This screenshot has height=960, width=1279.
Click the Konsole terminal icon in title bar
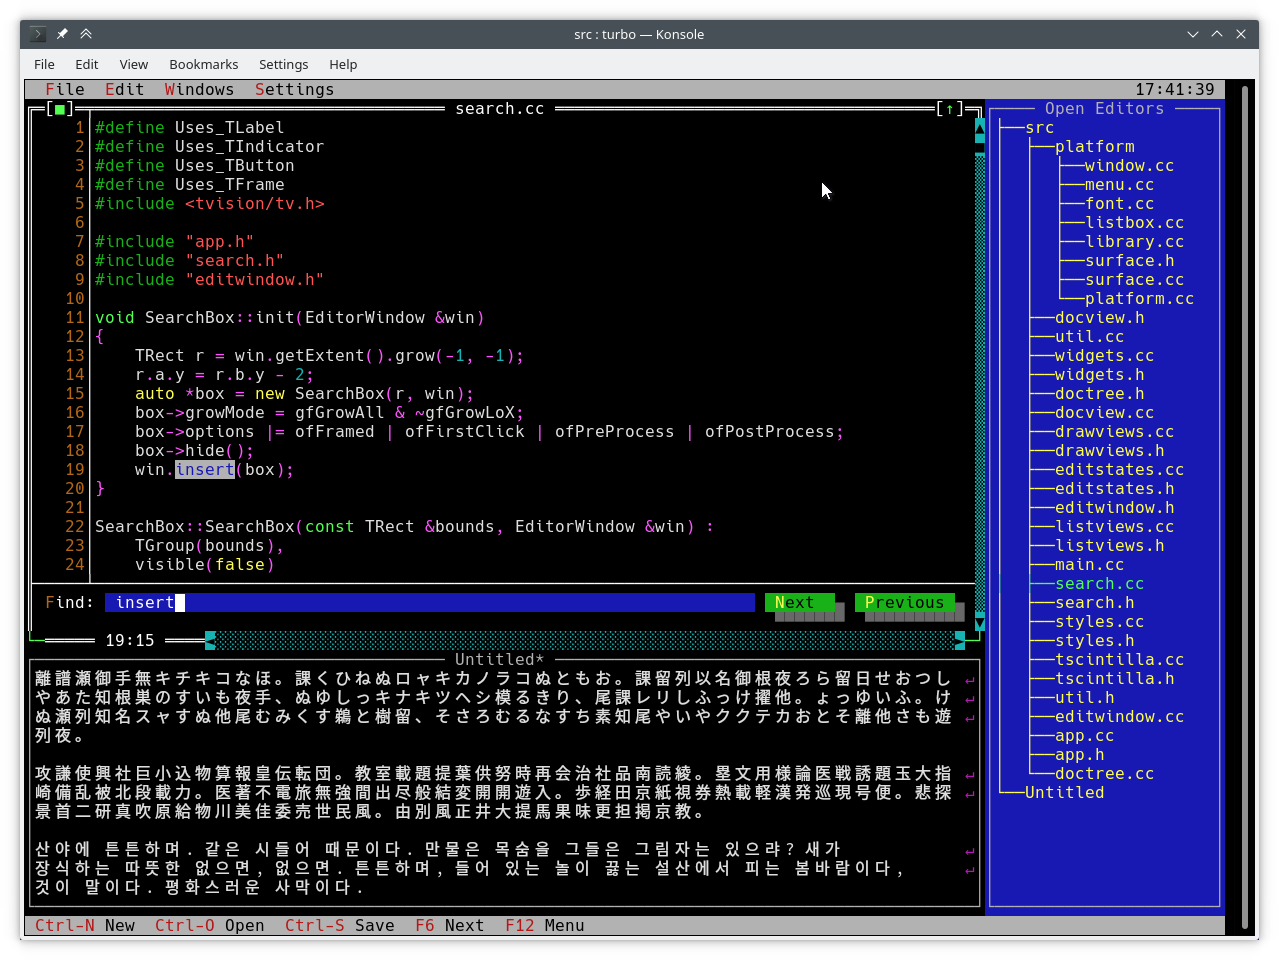point(38,34)
